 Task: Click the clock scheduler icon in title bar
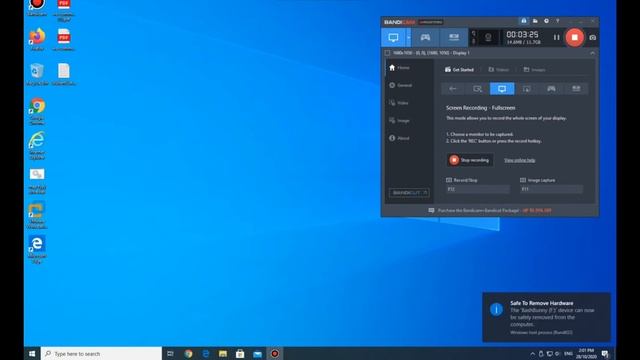(546, 21)
